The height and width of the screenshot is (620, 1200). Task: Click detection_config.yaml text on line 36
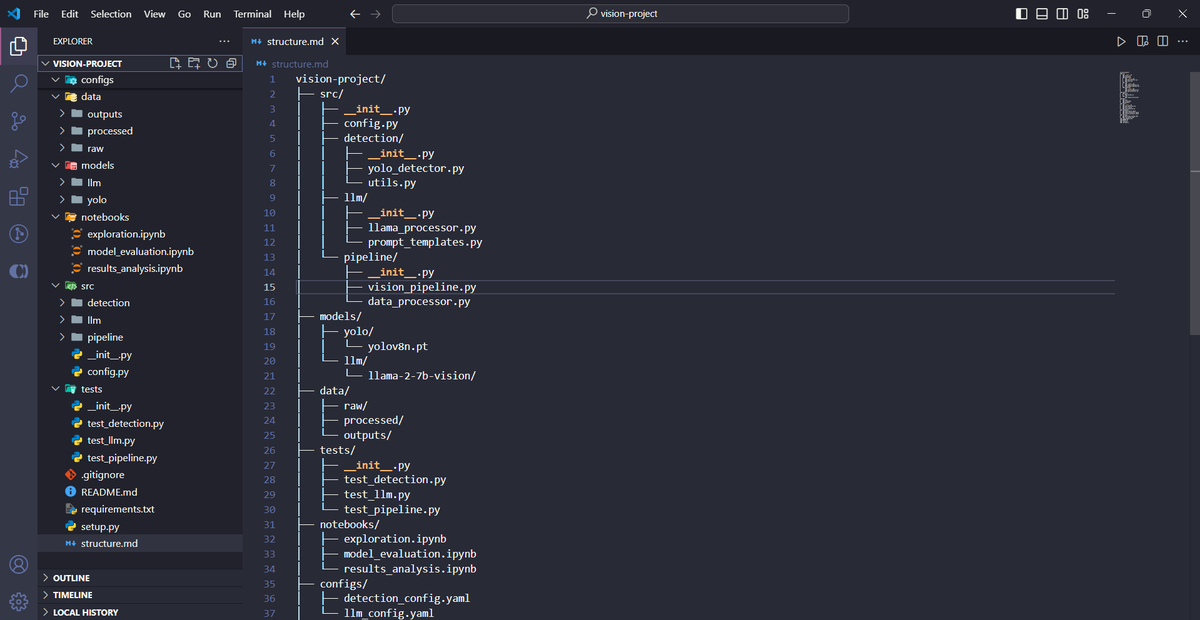click(407, 598)
